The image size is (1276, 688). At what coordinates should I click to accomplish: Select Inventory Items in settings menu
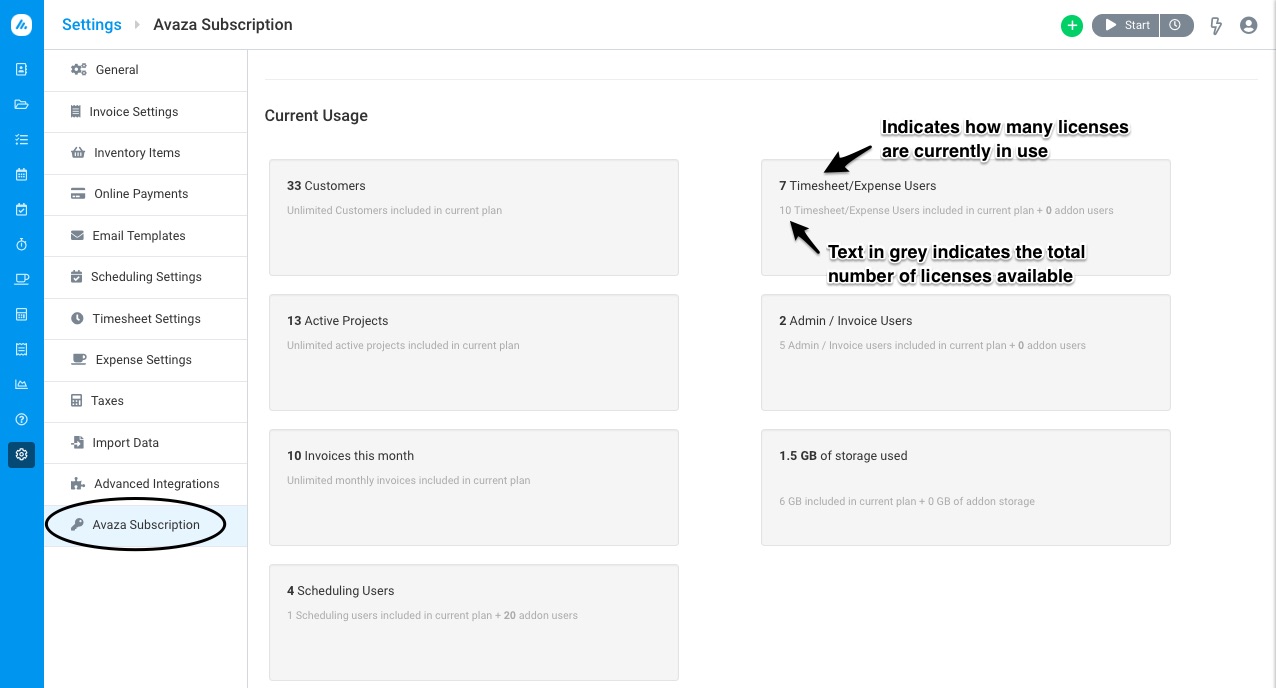146,153
